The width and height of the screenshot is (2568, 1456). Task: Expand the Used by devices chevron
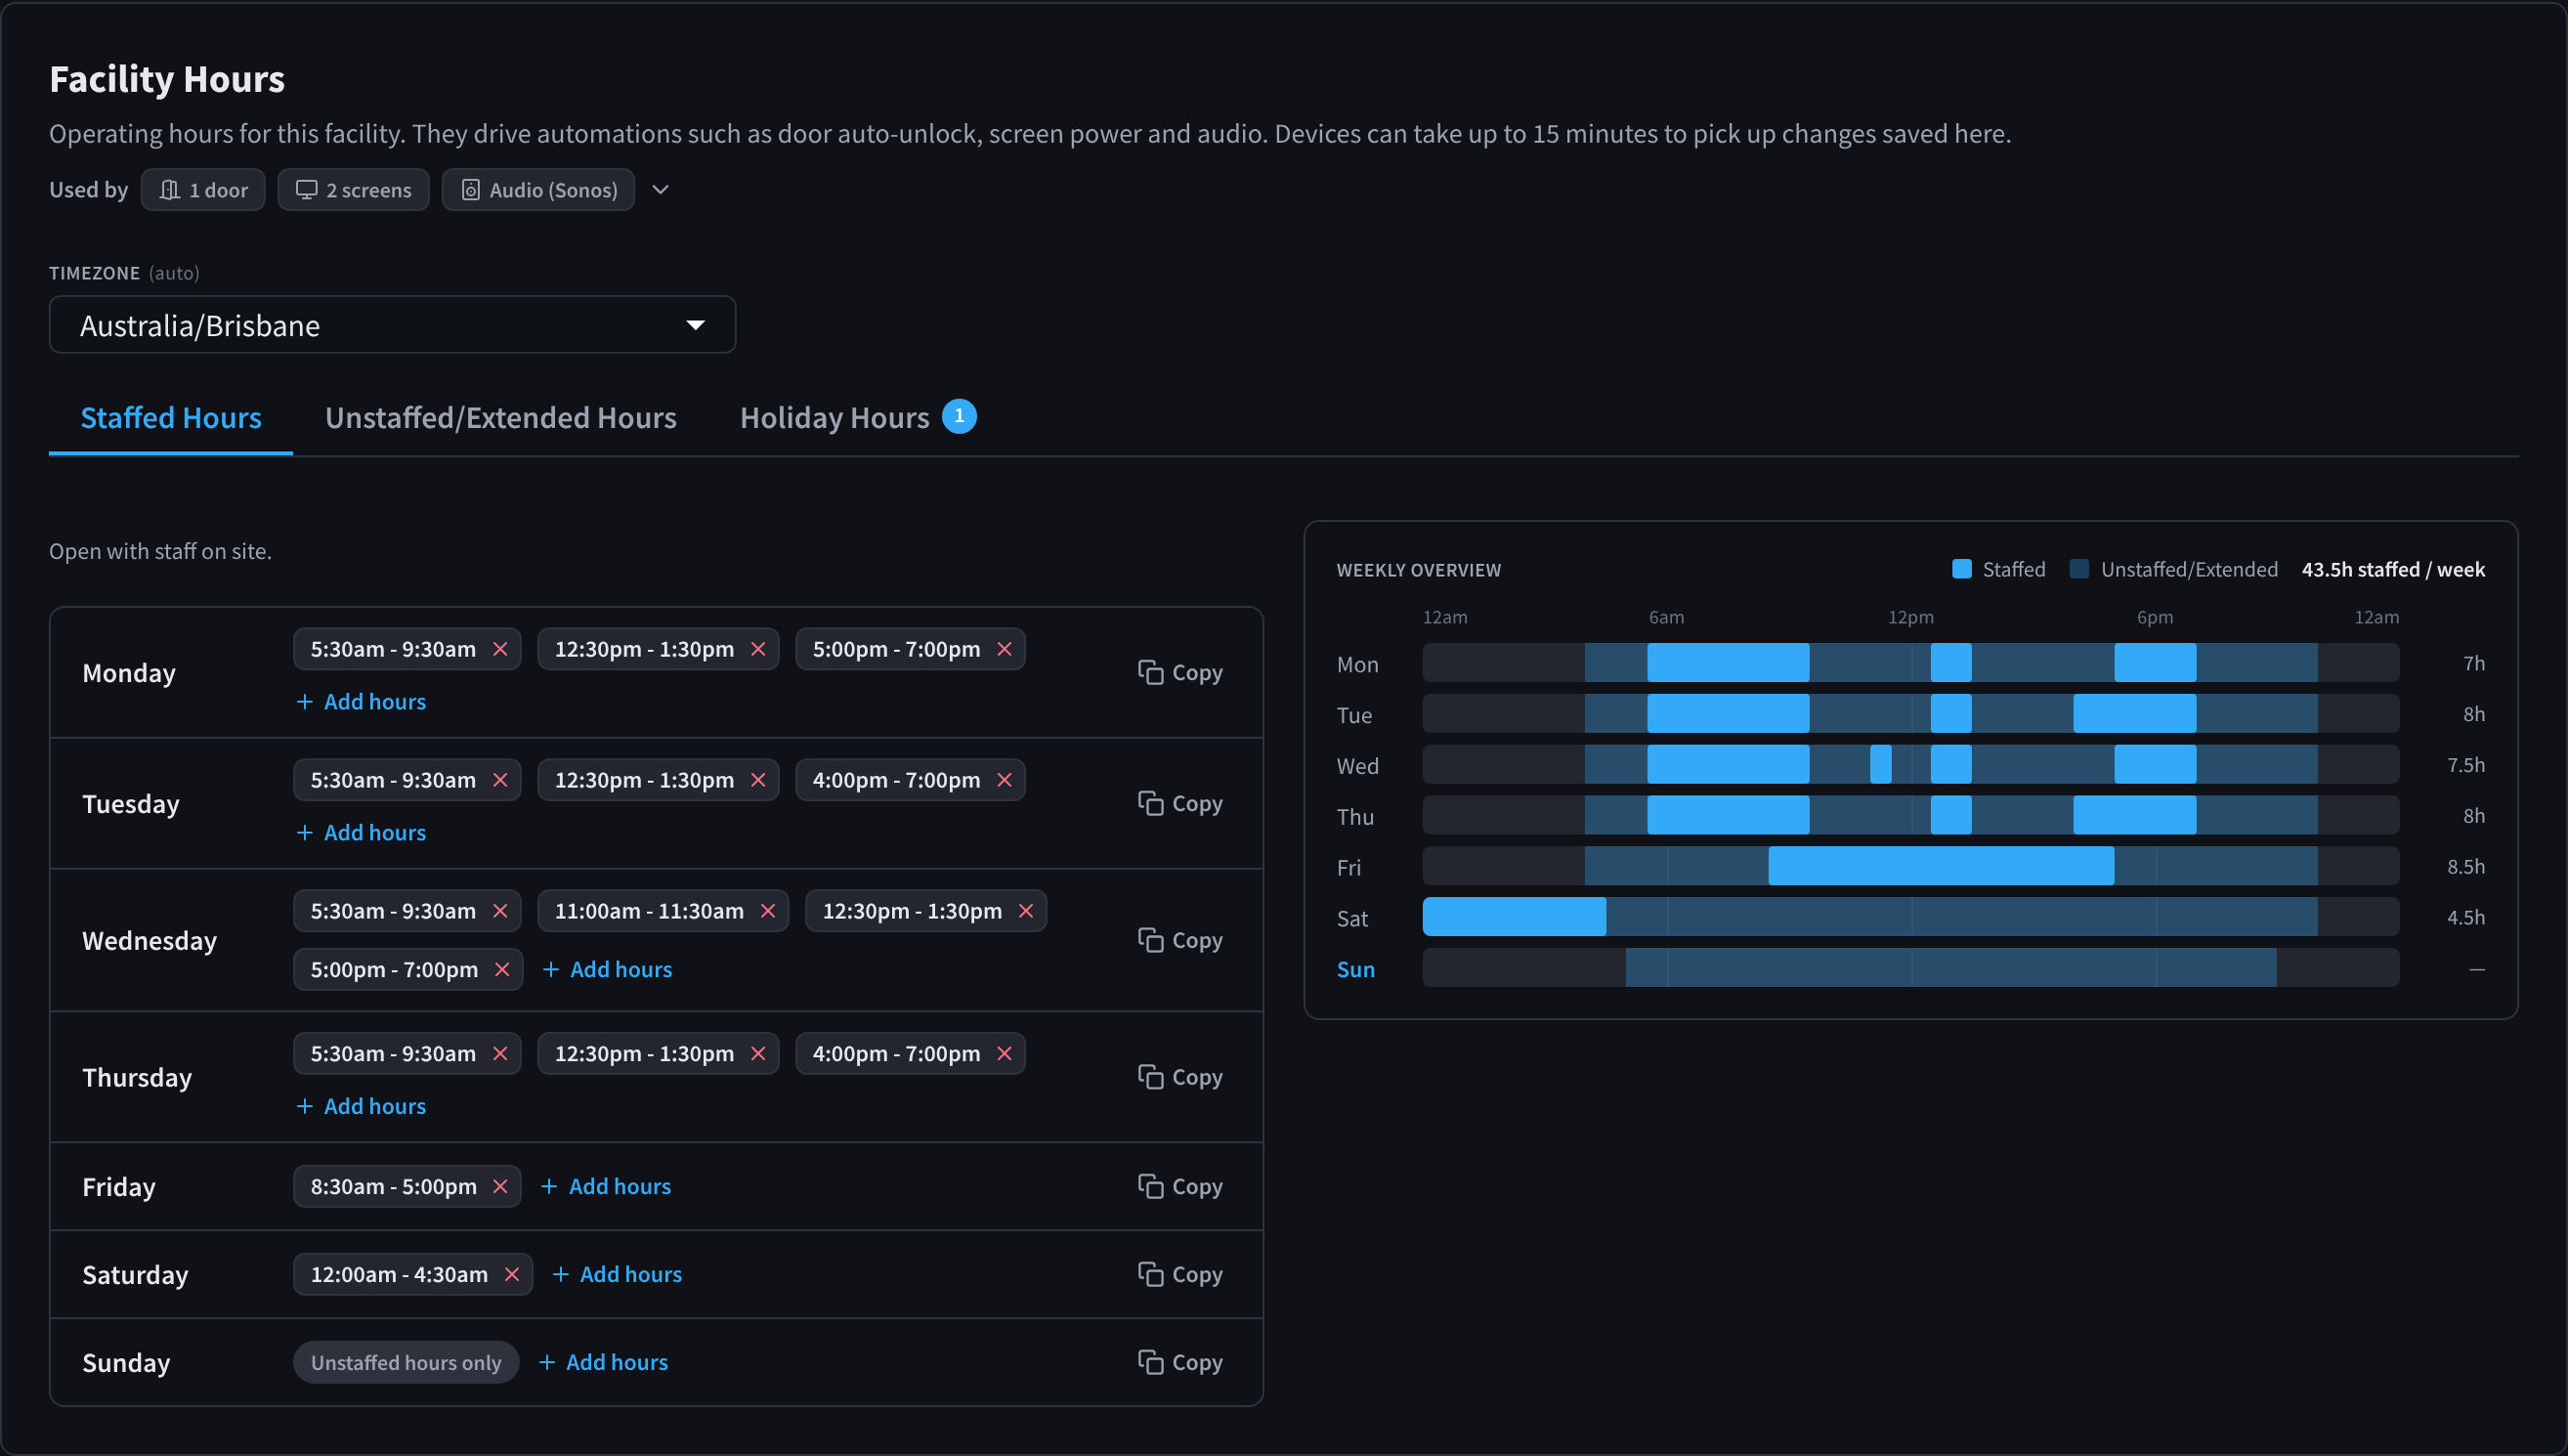[x=660, y=190]
